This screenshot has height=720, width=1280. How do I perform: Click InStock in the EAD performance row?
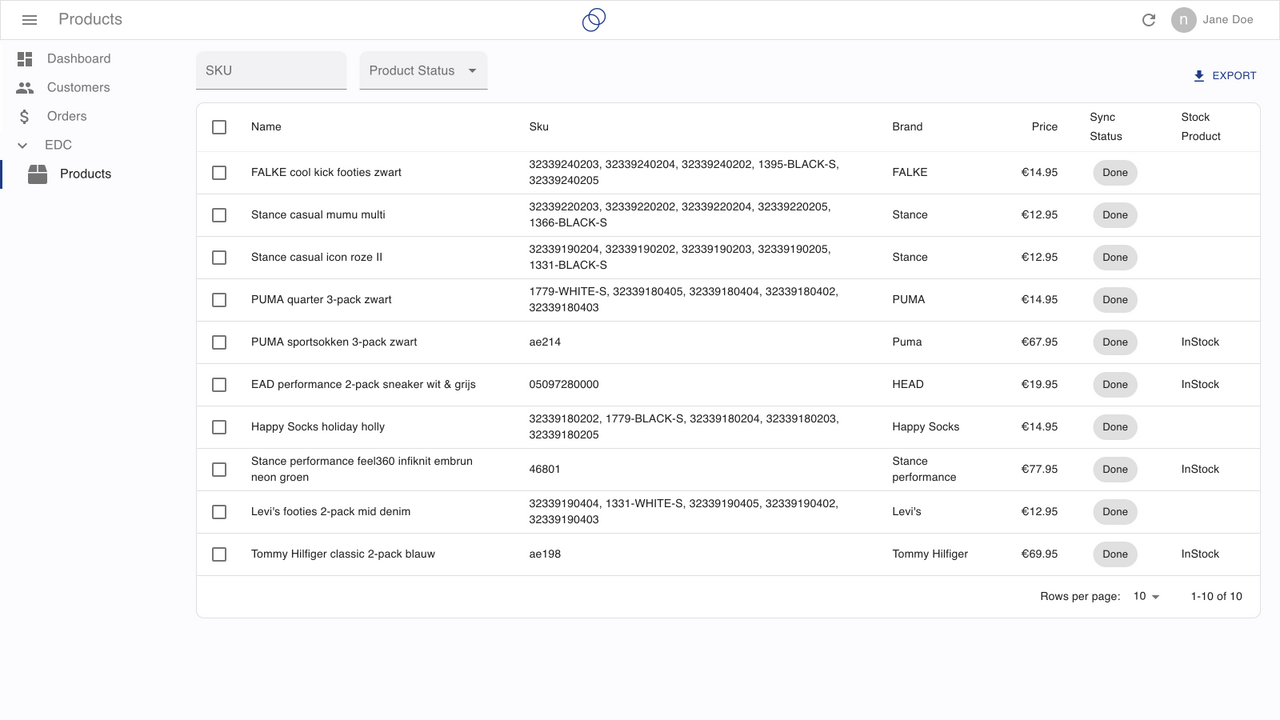(x=1200, y=385)
